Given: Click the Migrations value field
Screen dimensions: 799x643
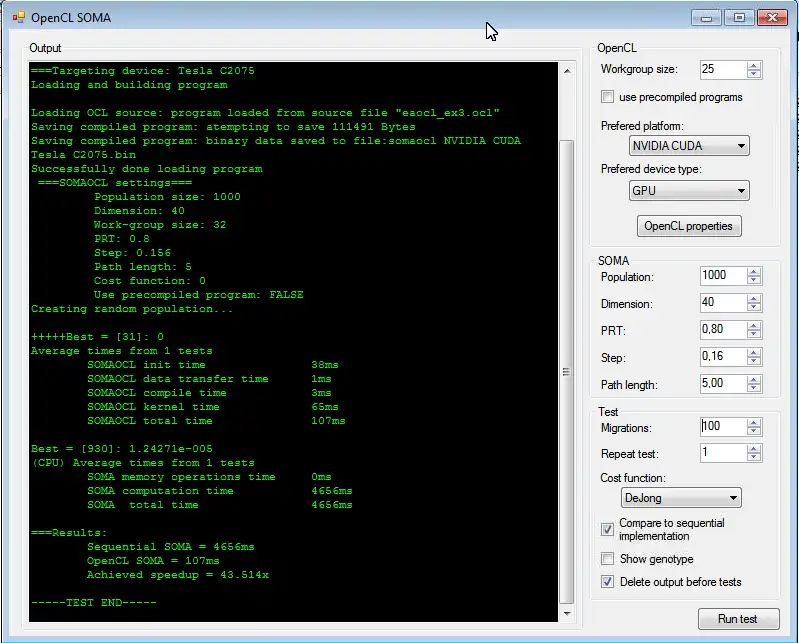Looking at the screenshot, I should coord(723,426).
